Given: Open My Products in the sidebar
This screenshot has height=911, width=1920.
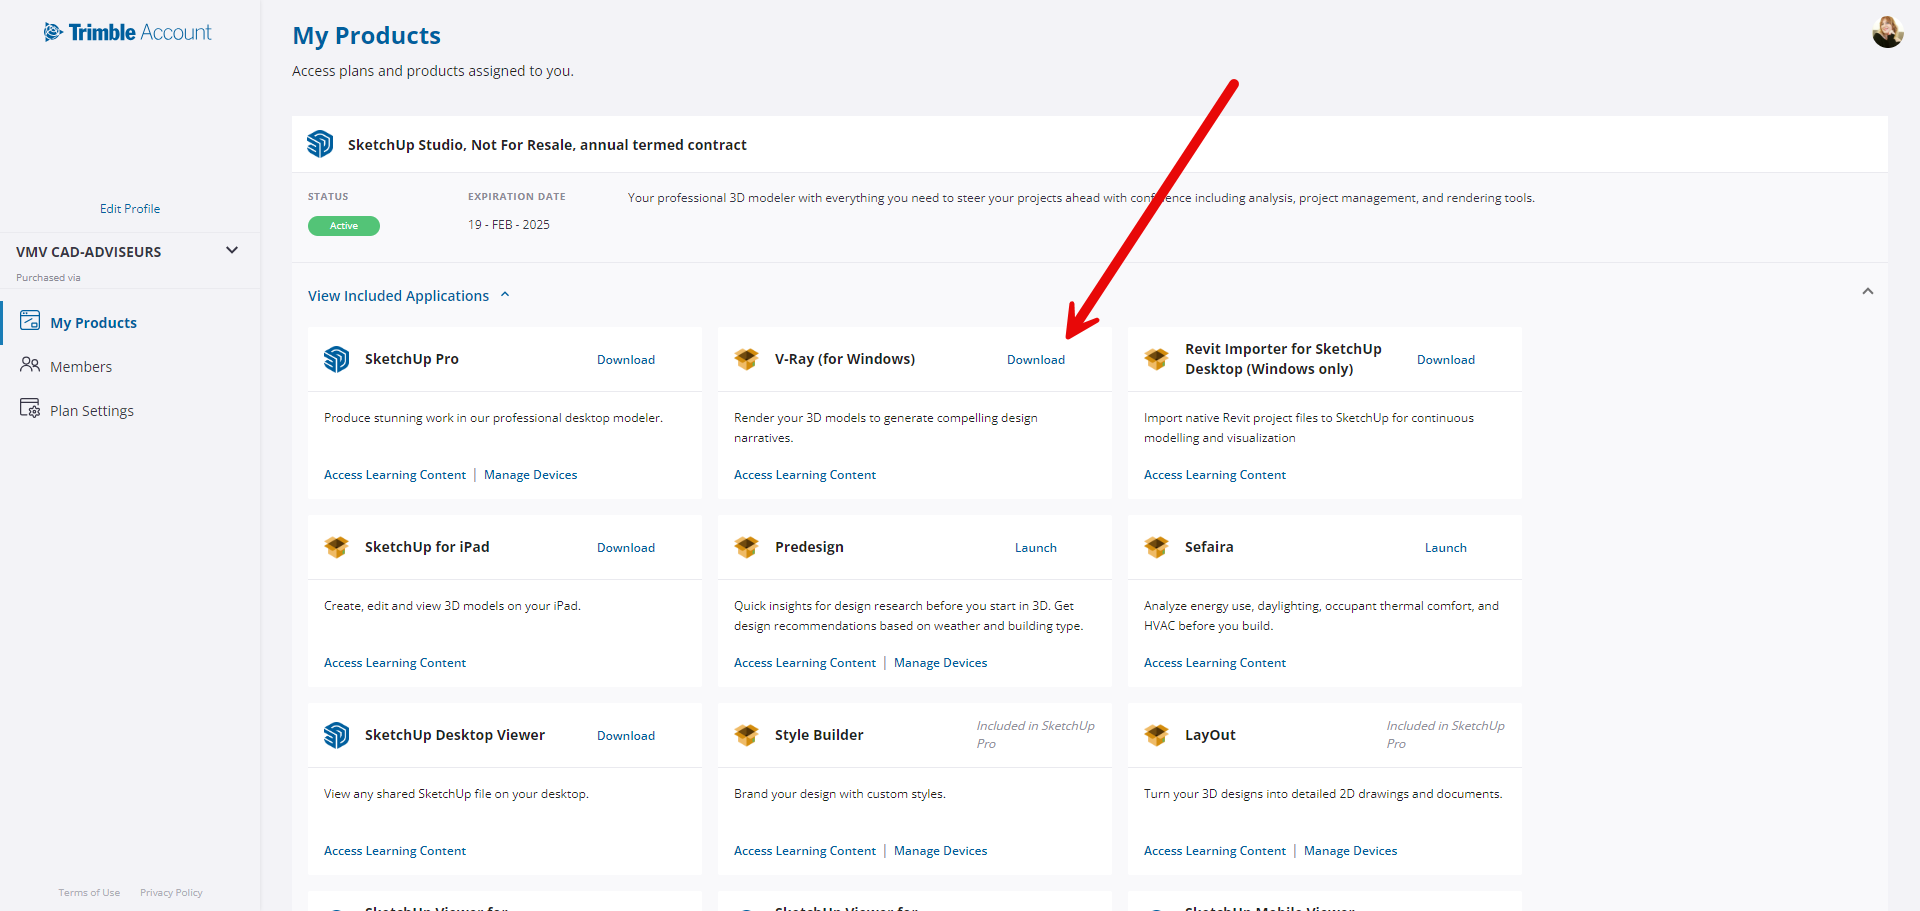Looking at the screenshot, I should [93, 323].
